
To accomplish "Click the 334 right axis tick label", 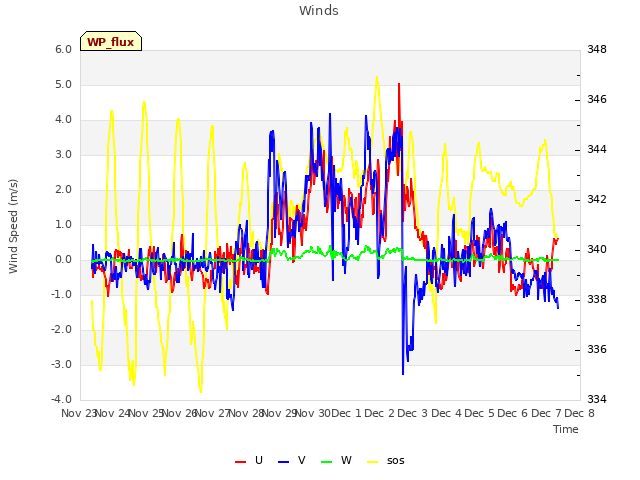I will (x=597, y=399).
